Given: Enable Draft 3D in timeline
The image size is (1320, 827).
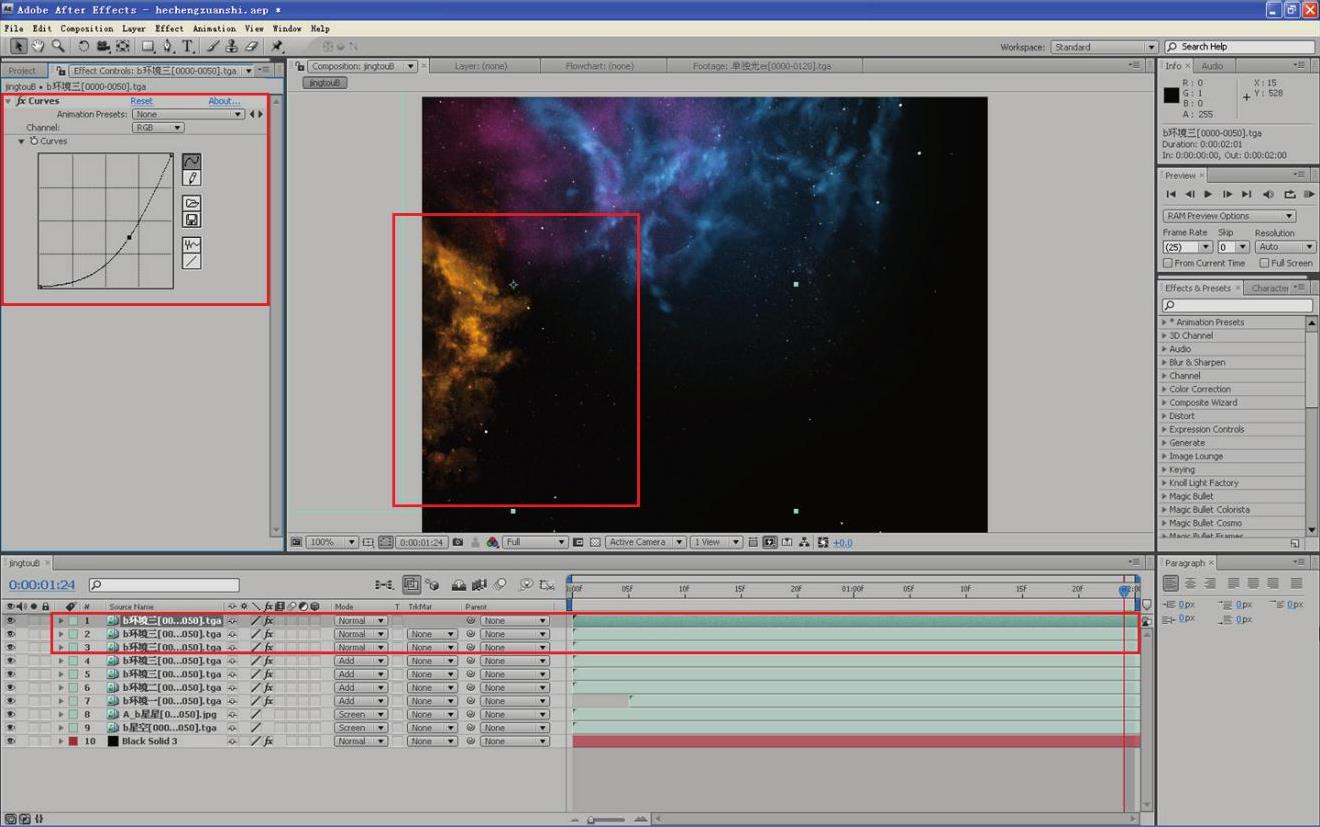Looking at the screenshot, I should [432, 585].
